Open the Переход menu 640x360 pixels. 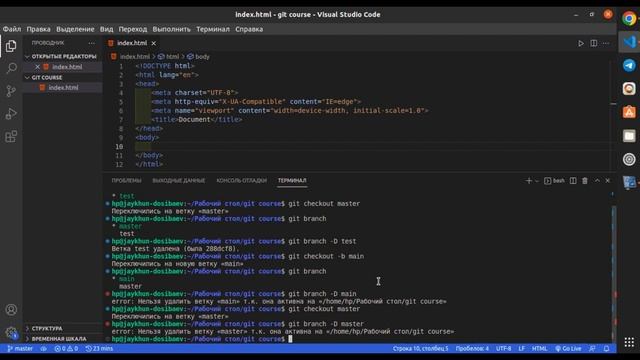(x=133, y=29)
